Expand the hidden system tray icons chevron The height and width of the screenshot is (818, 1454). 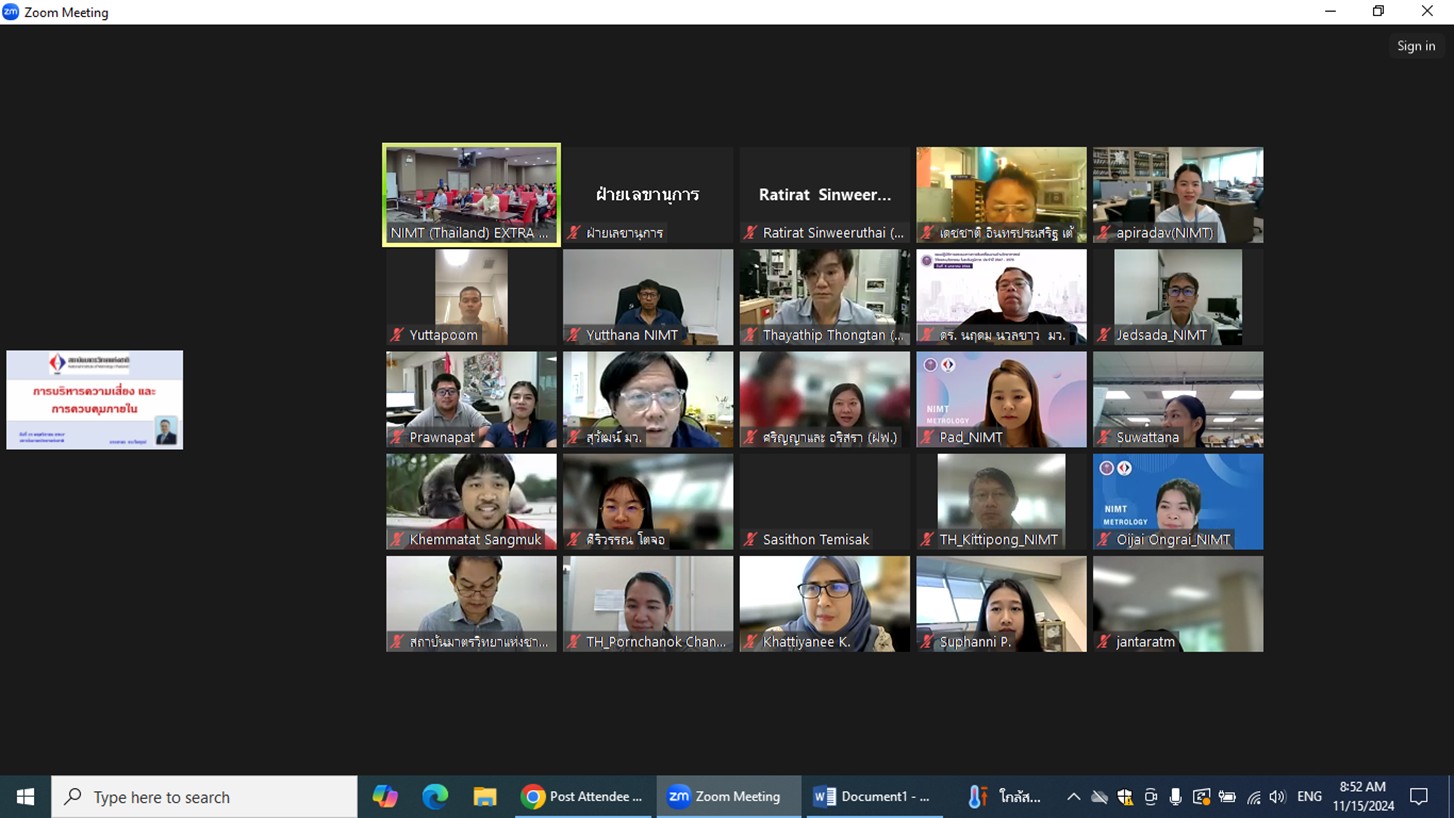click(1073, 797)
